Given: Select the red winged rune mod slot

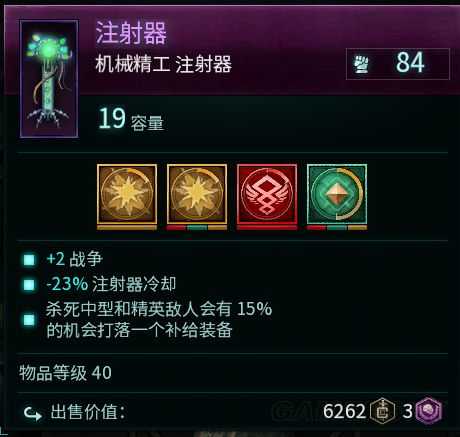Looking at the screenshot, I should point(267,194).
